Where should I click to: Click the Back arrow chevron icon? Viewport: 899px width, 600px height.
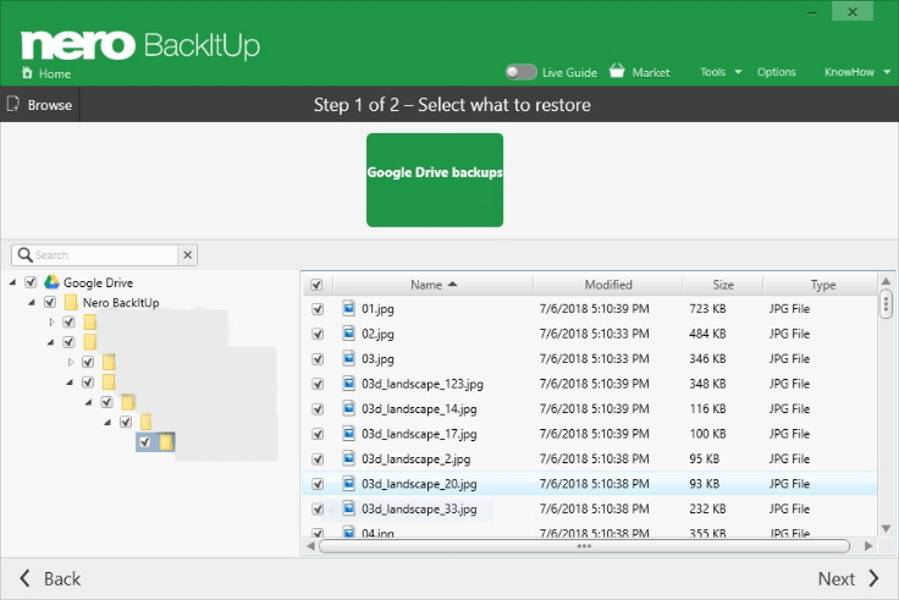point(25,578)
